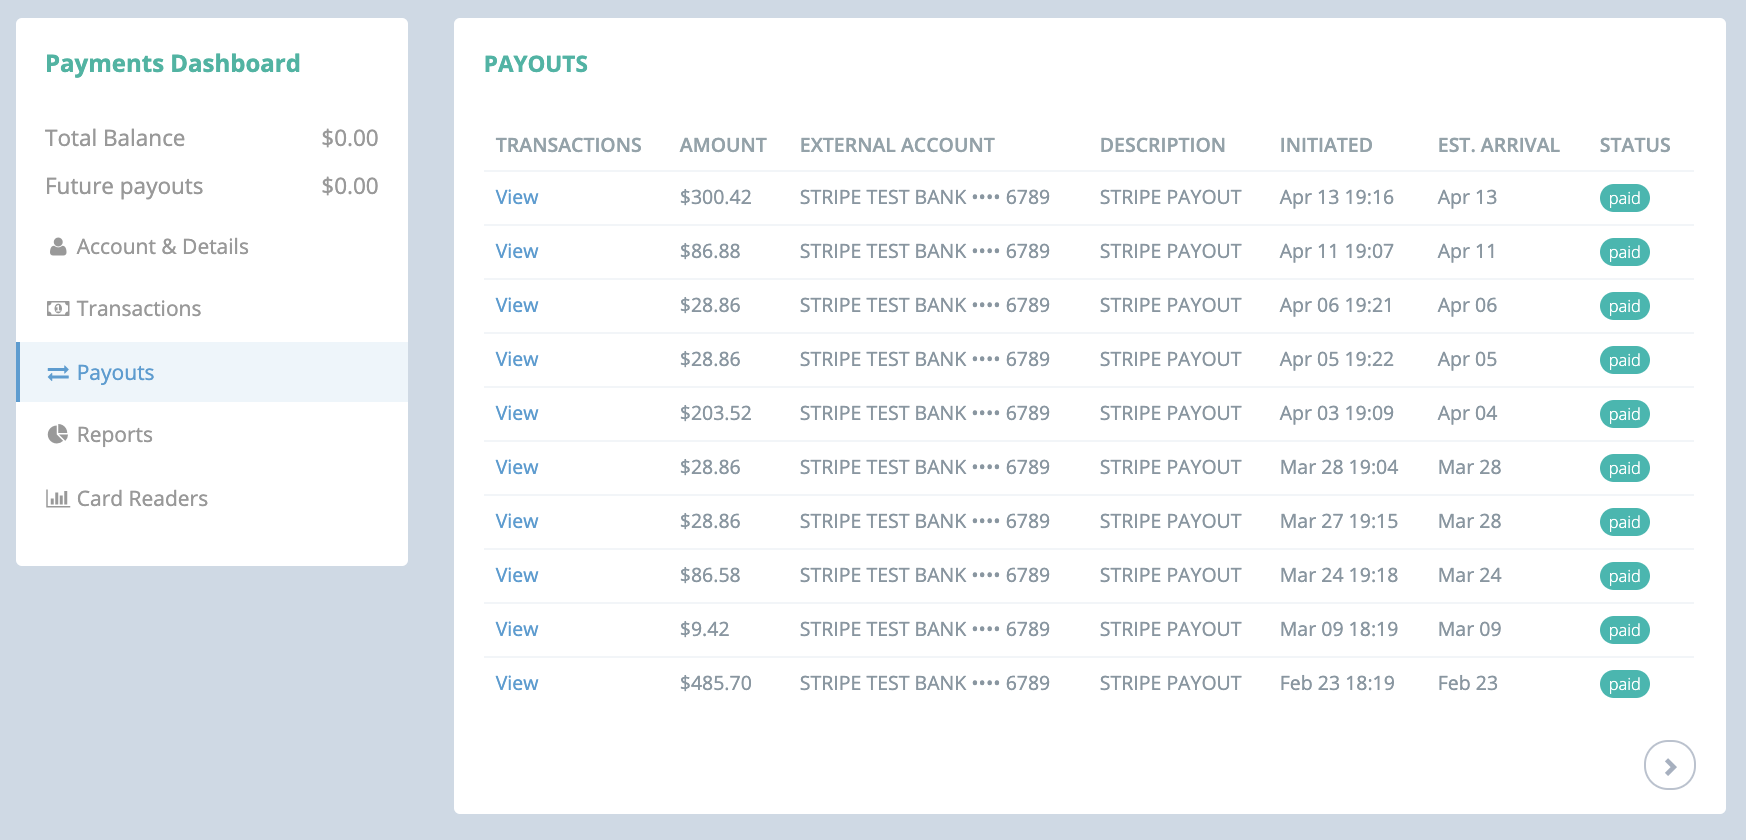View the $485.70 payout
Image resolution: width=1746 pixels, height=840 pixels.
pos(517,683)
